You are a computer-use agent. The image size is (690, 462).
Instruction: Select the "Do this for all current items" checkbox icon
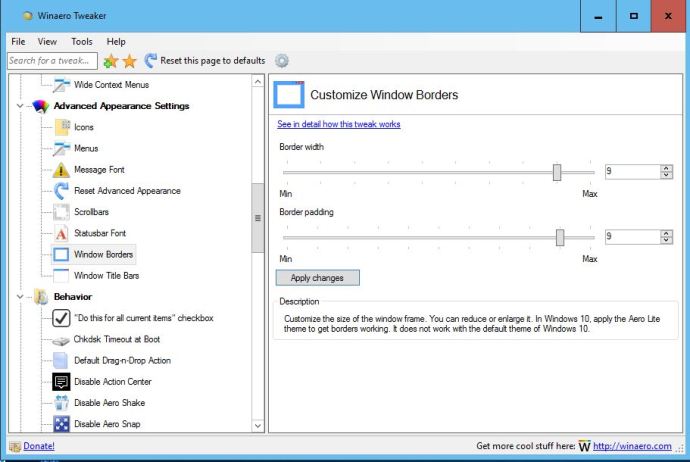point(61,318)
